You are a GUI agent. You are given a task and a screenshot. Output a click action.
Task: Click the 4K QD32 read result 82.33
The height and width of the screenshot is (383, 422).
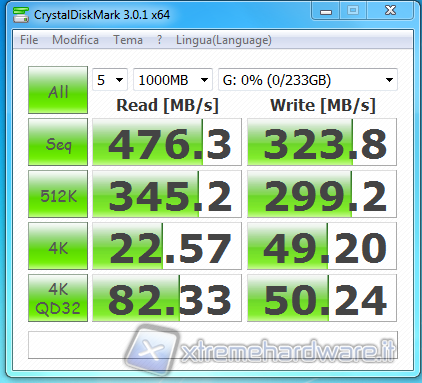(167, 298)
